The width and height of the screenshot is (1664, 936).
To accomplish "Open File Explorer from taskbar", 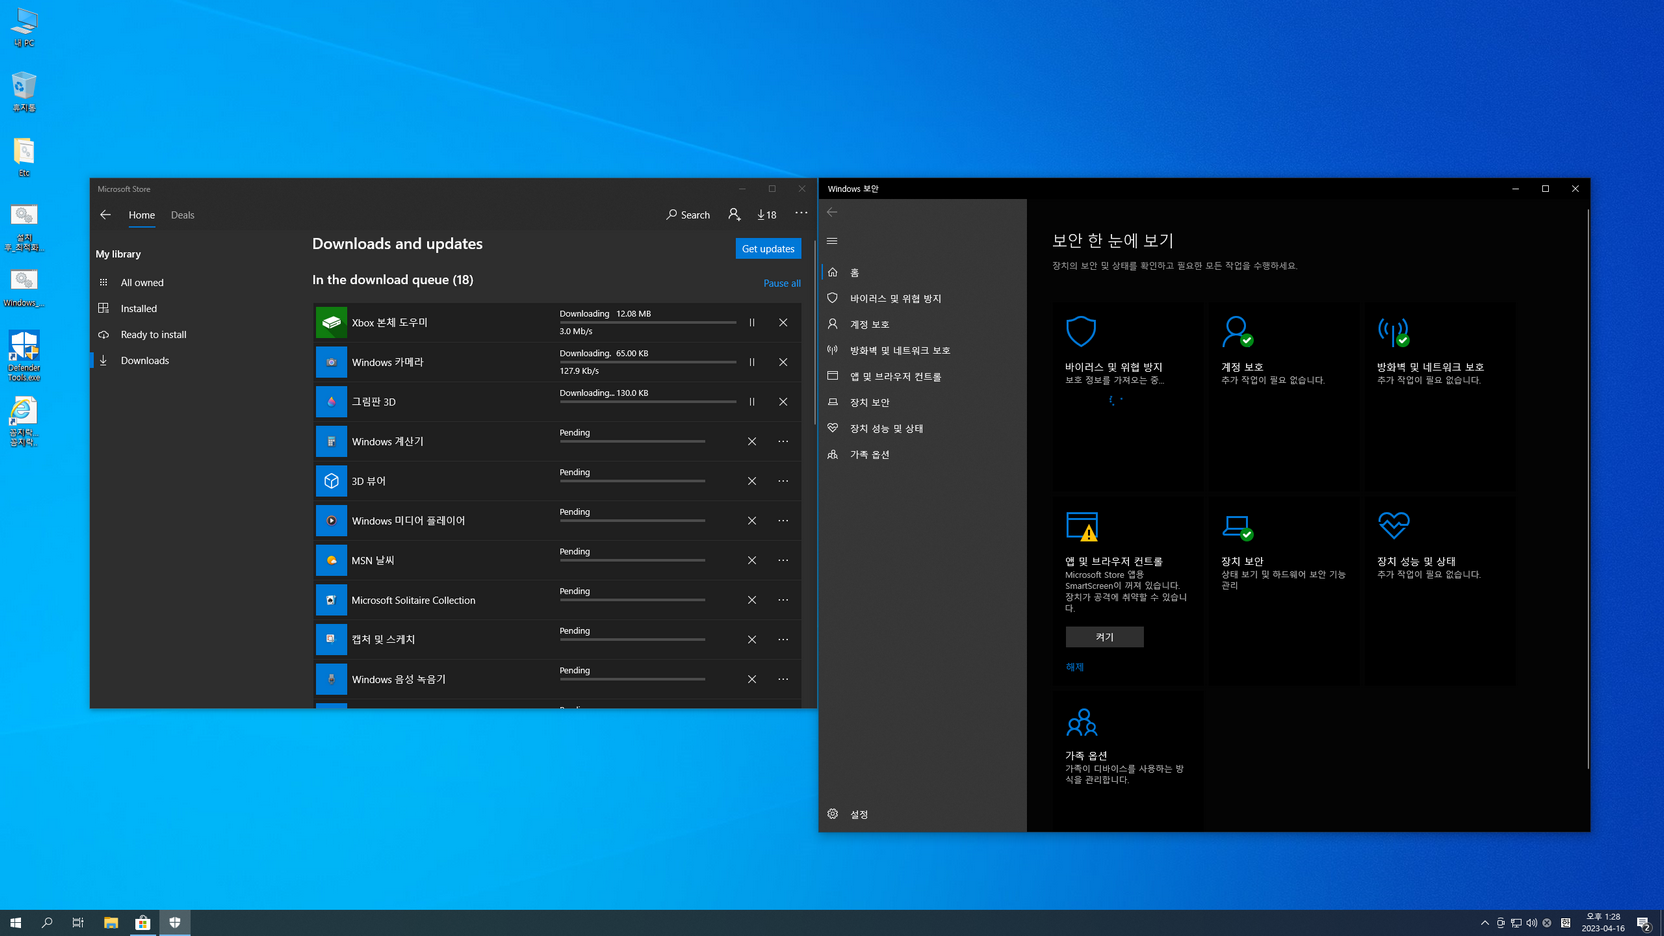I will (111, 923).
